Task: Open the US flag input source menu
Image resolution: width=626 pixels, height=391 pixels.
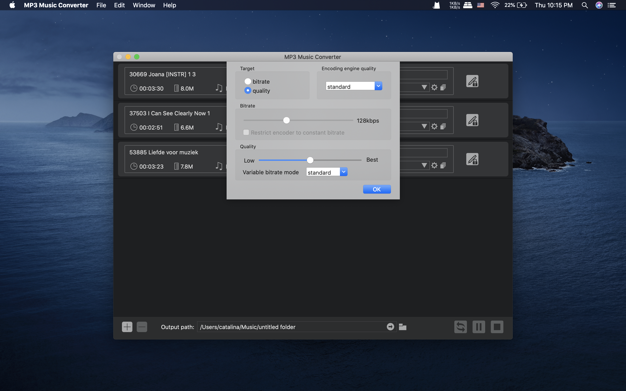Action: [481, 5]
